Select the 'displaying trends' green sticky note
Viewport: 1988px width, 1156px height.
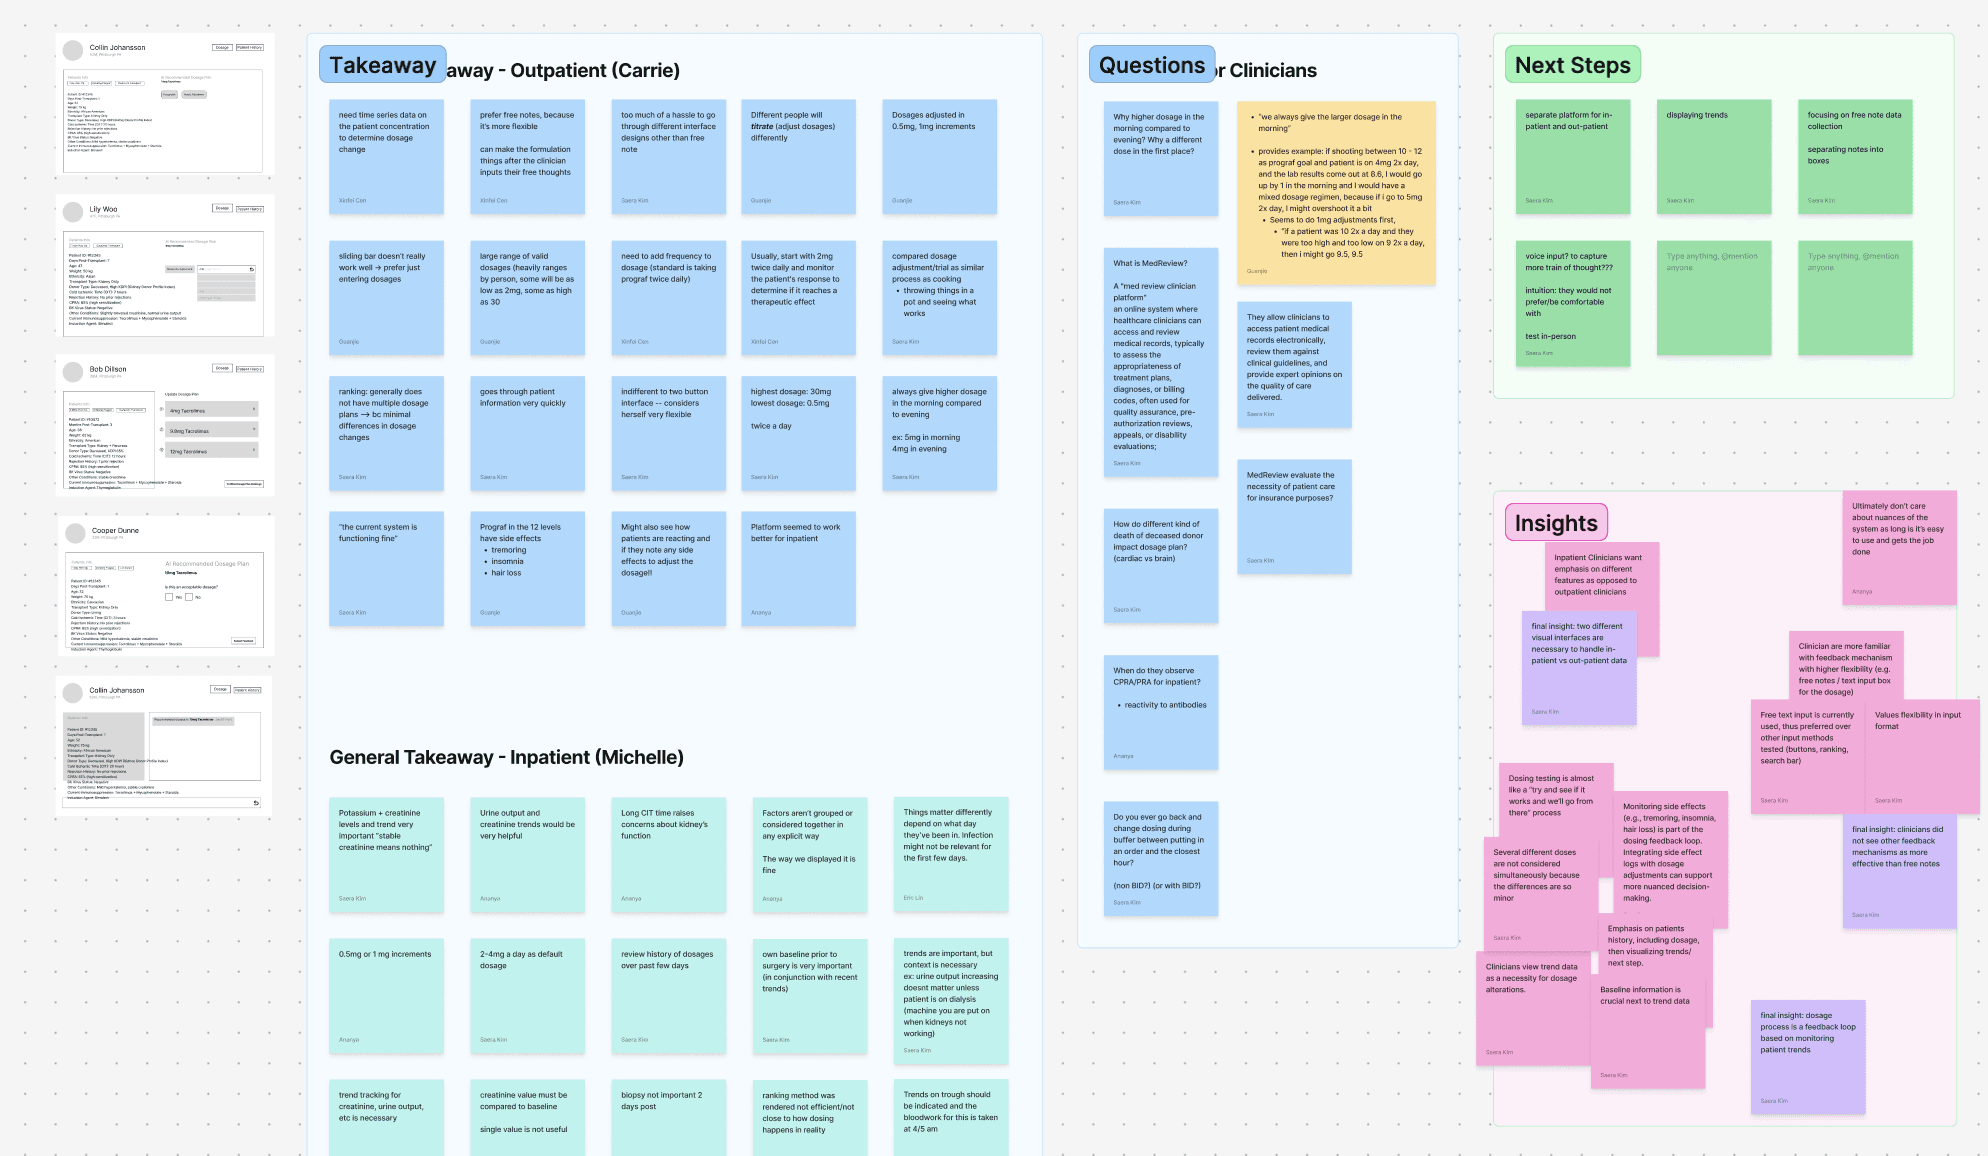(1713, 155)
